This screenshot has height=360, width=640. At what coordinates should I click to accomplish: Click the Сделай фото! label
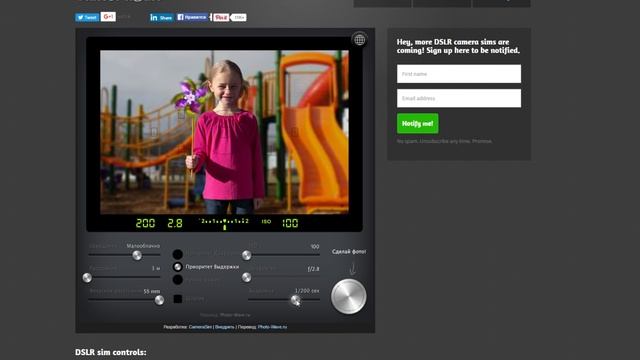[x=349, y=252]
